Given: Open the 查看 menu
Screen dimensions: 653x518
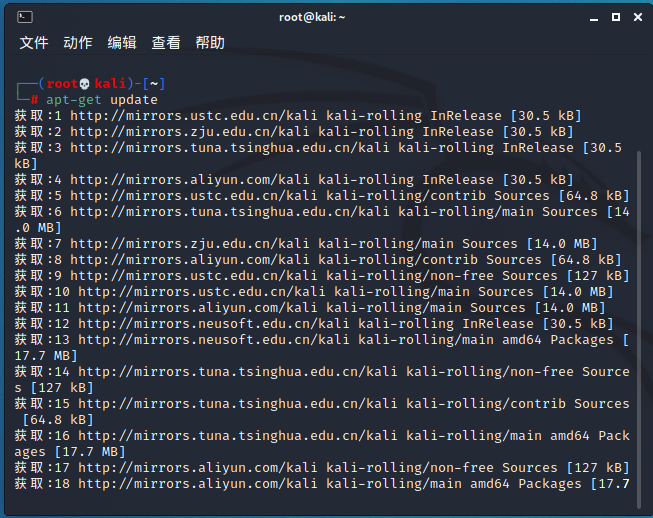Looking at the screenshot, I should pyautogui.click(x=166, y=42).
